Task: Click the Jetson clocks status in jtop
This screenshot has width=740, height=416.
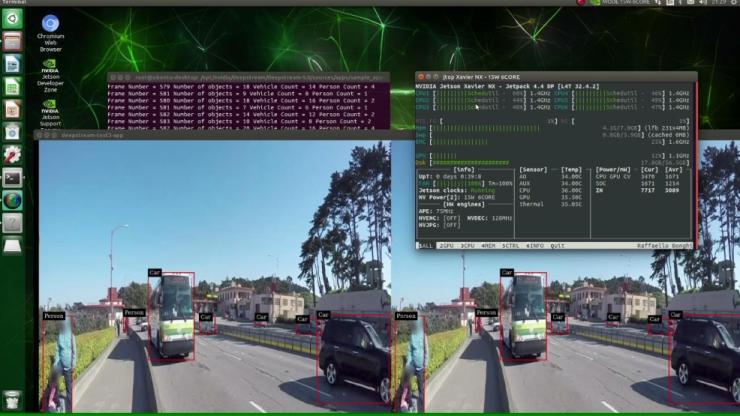Action: coord(457,190)
